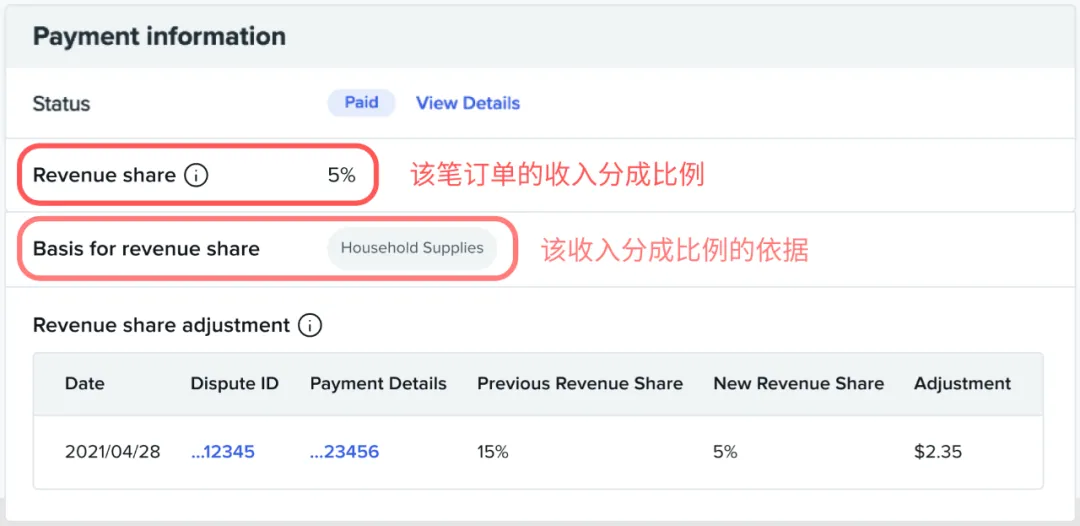Select the 5% revenue share value
This screenshot has height=526, width=1080.
click(x=342, y=176)
